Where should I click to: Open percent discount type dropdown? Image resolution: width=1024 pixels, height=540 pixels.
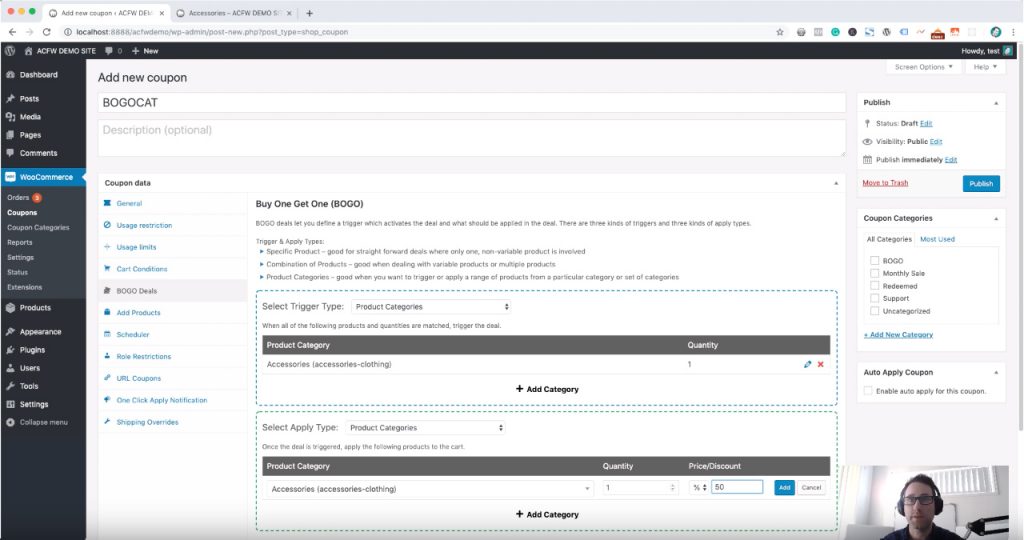click(x=699, y=488)
